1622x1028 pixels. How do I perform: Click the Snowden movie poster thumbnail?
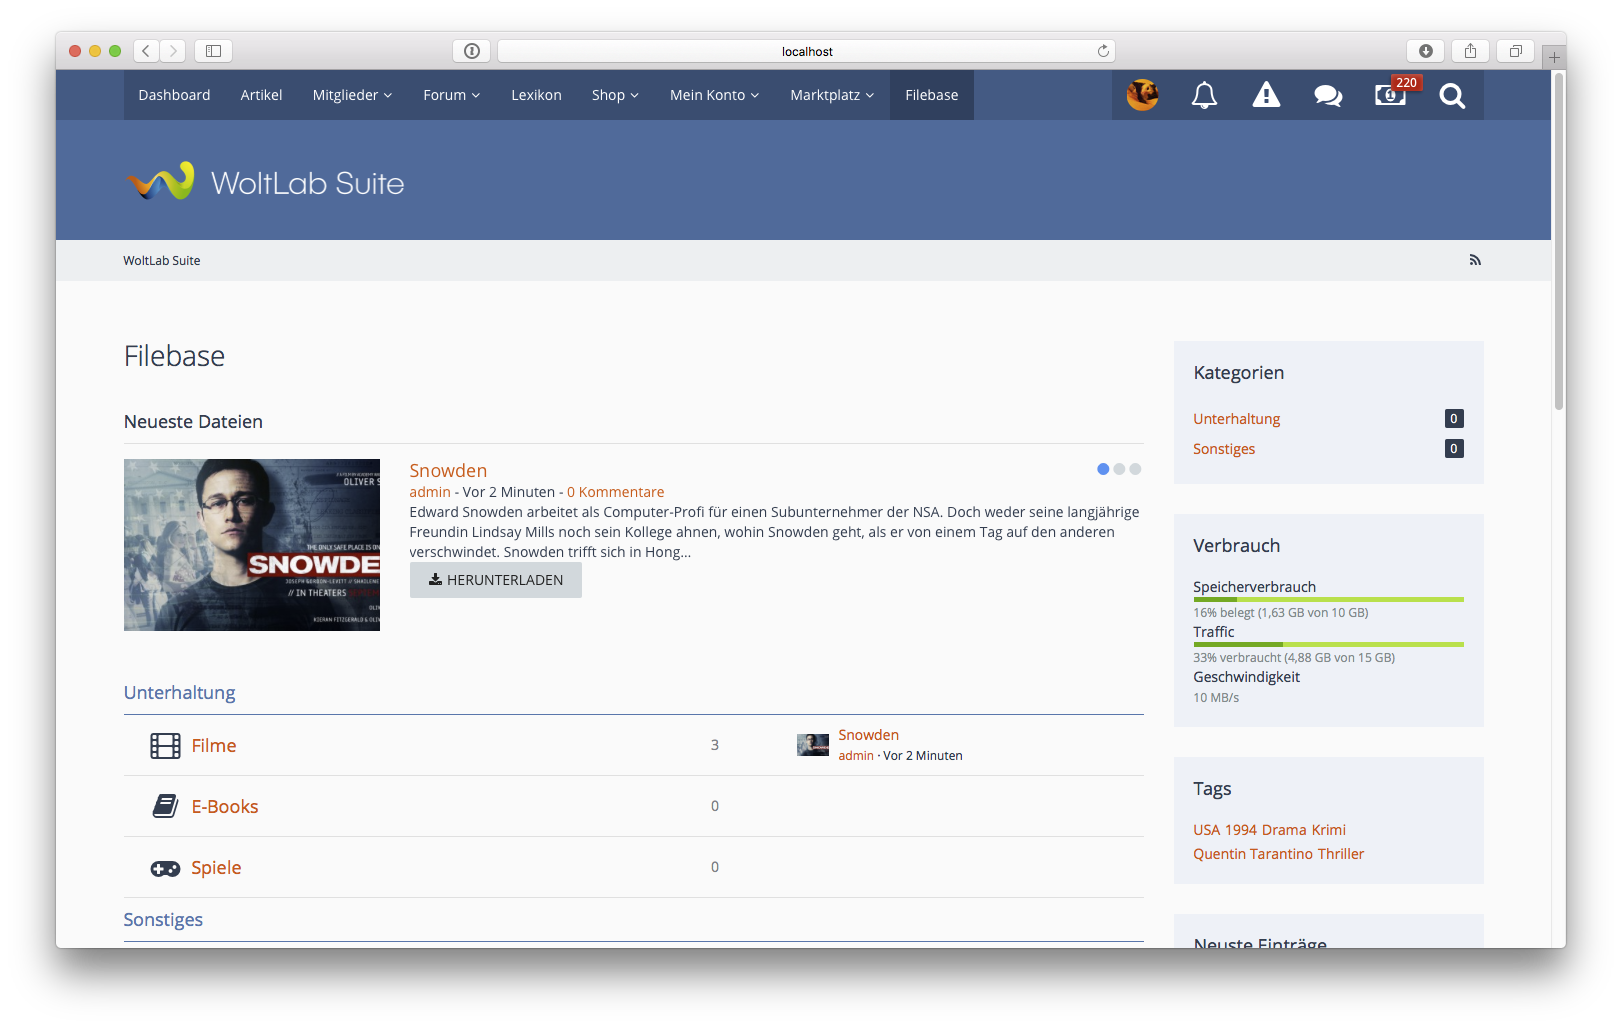point(252,545)
